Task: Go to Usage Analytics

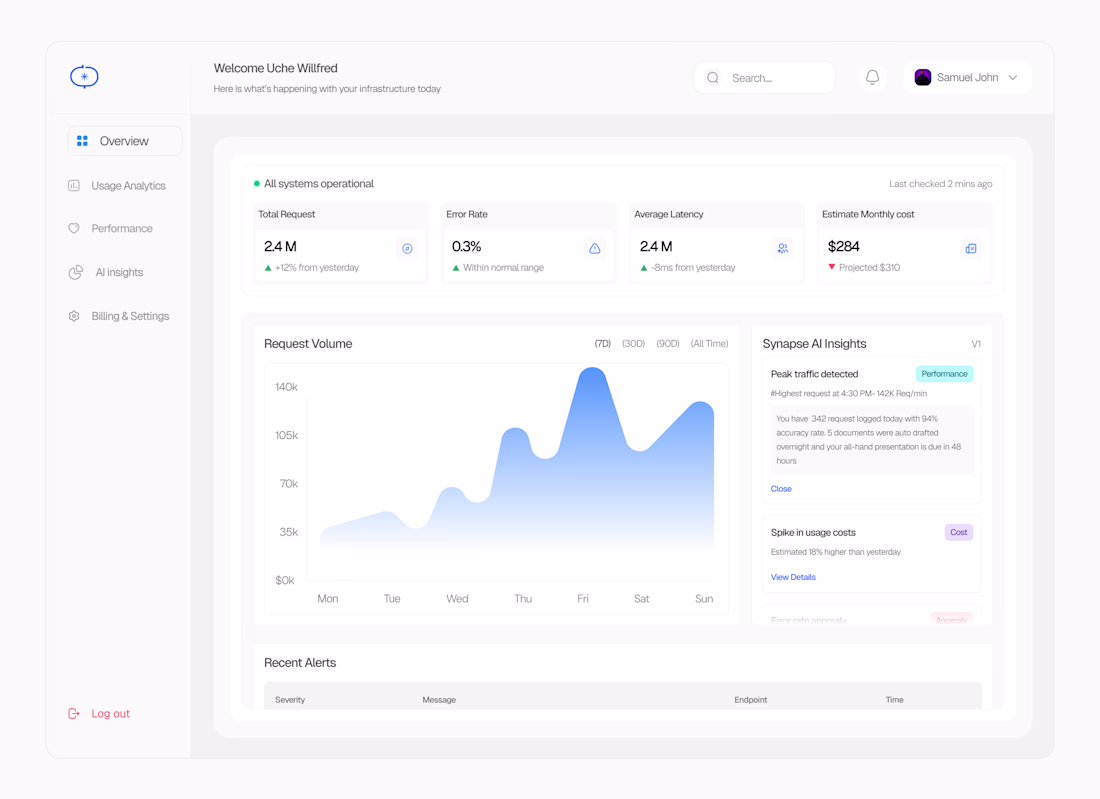Action: (117, 186)
